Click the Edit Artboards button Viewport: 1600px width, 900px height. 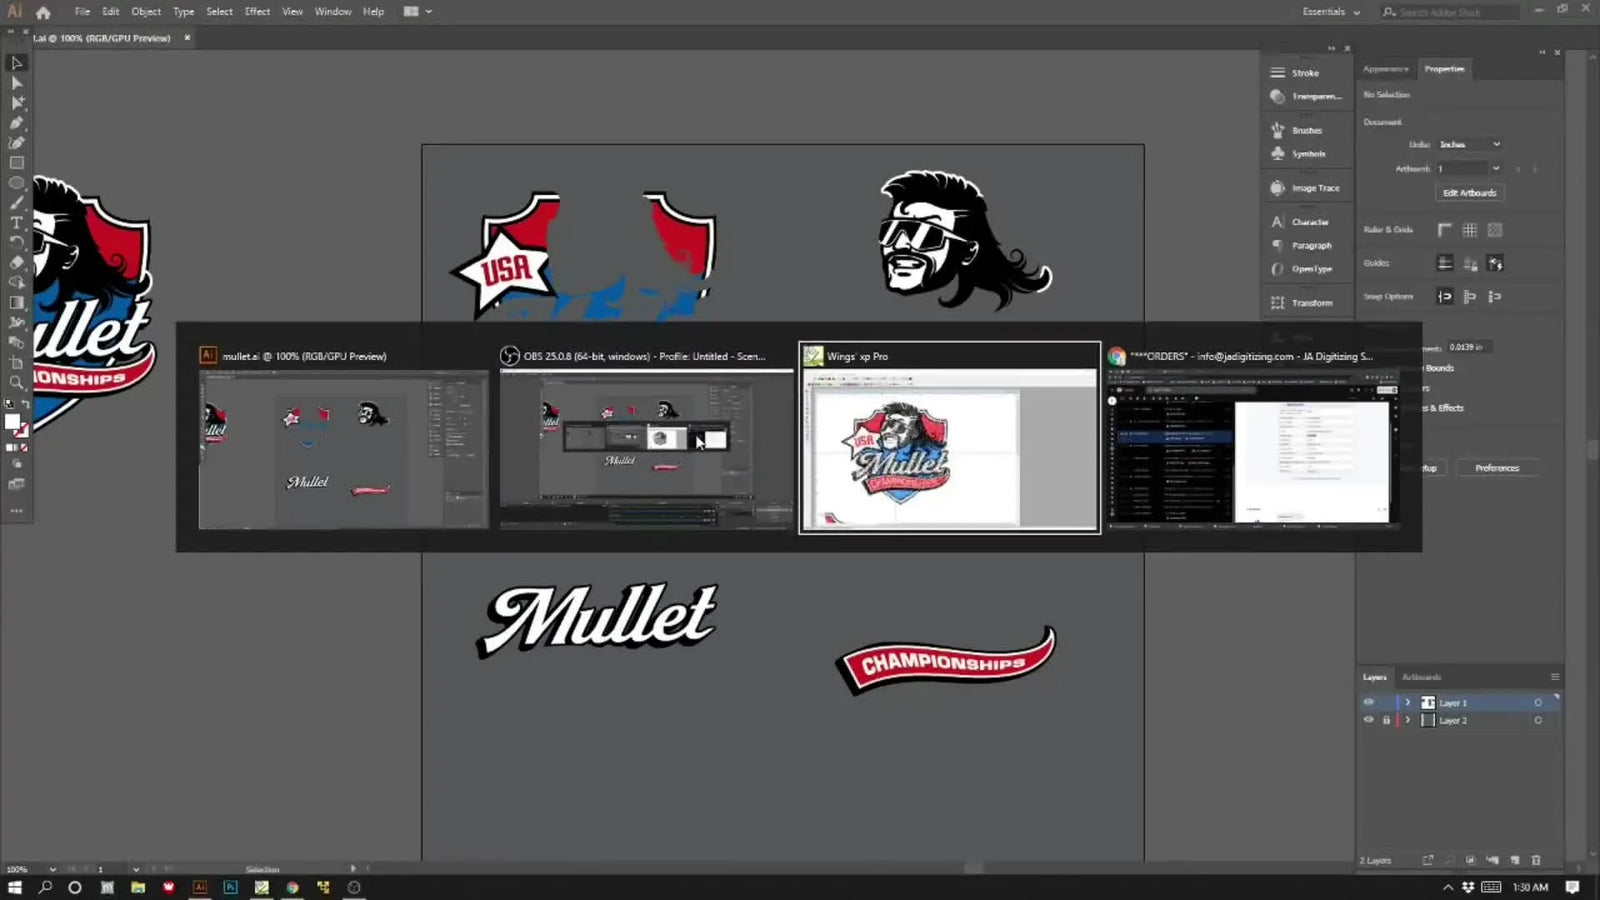[x=1469, y=192]
